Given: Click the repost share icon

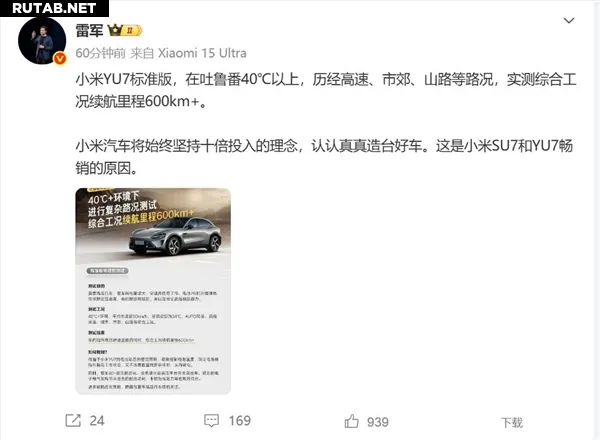Looking at the screenshot, I should (x=73, y=420).
